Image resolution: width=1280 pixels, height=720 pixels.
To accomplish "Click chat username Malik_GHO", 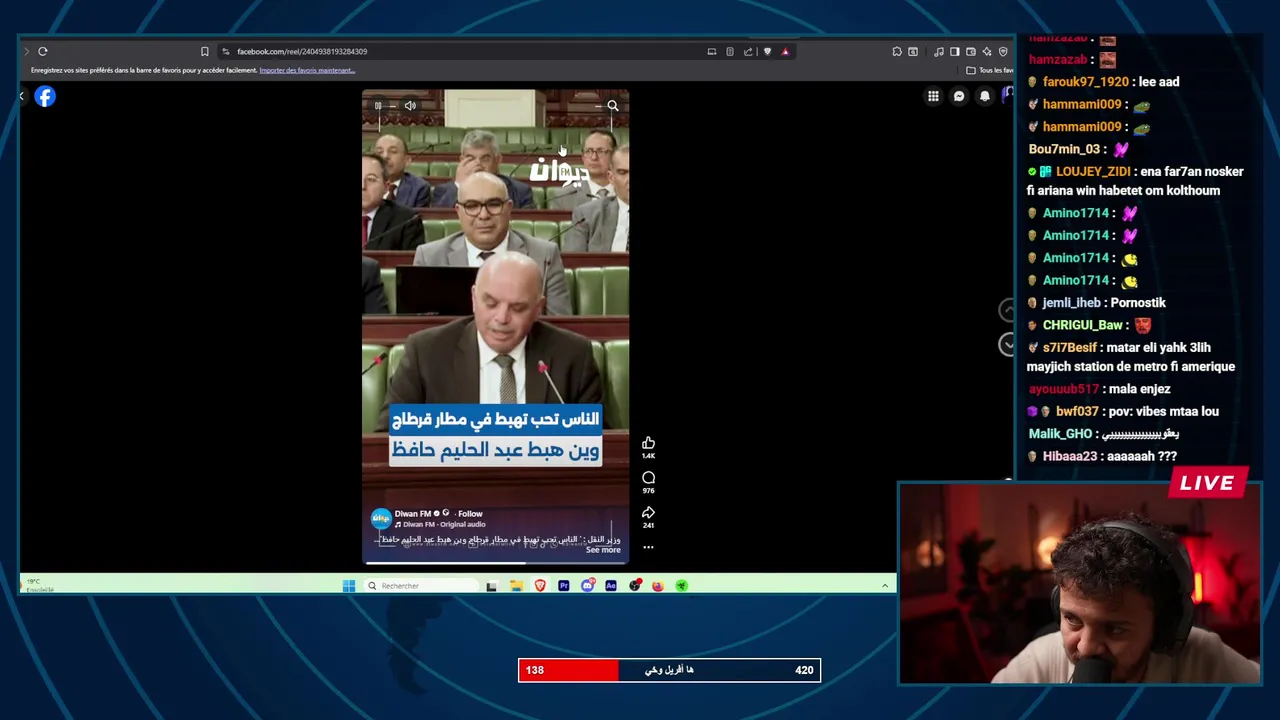I will coord(1060,434).
